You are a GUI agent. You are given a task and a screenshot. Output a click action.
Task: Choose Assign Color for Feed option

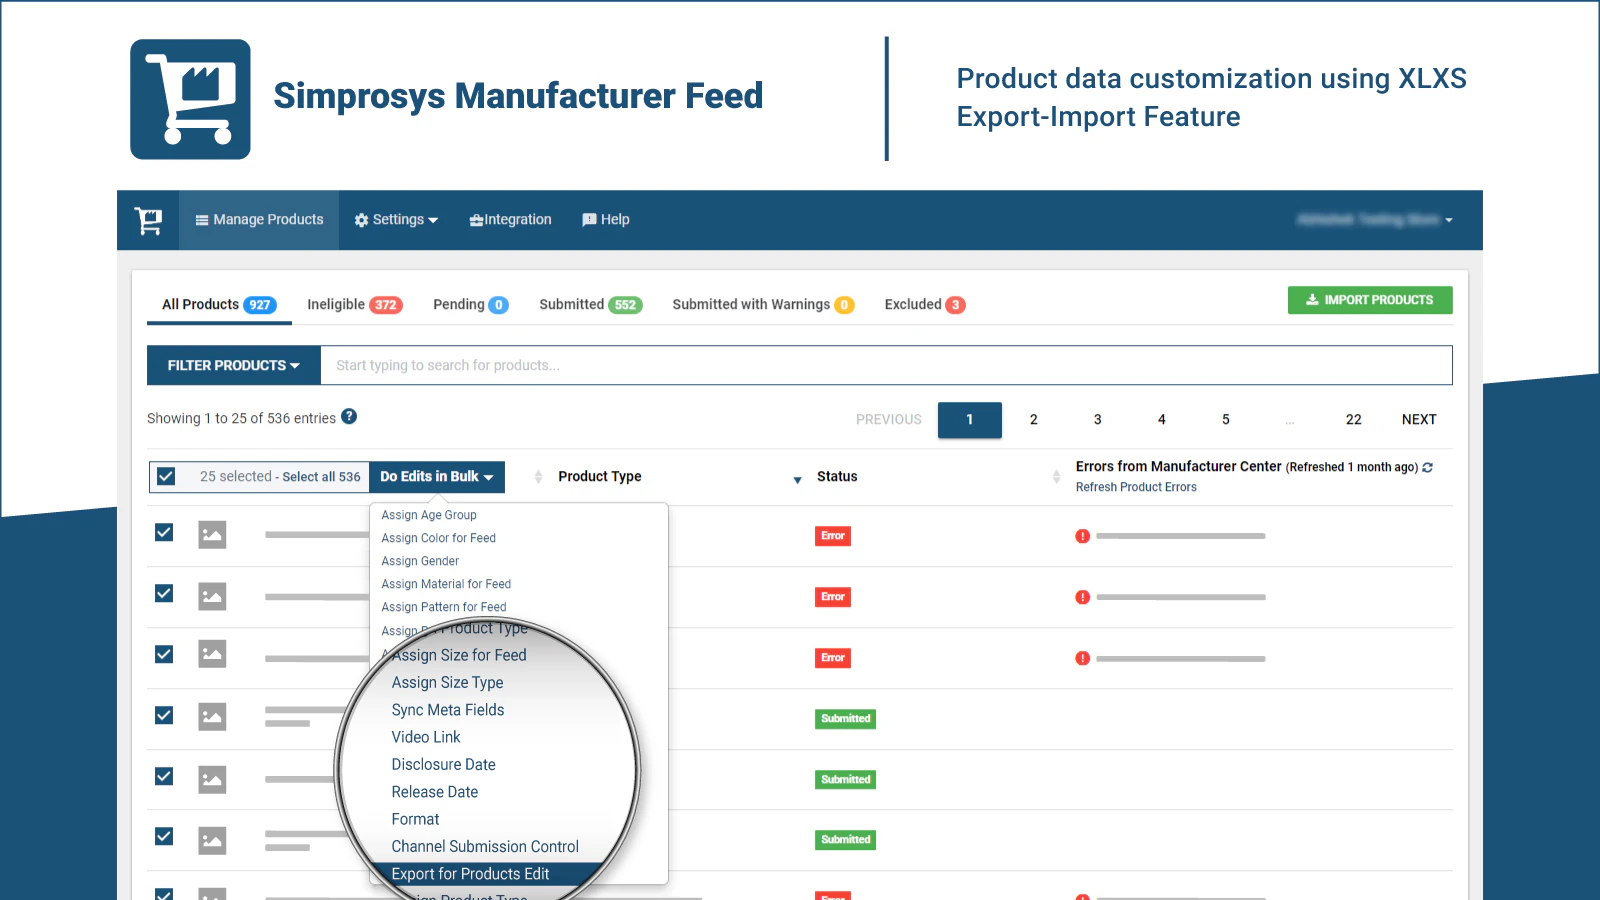click(439, 538)
